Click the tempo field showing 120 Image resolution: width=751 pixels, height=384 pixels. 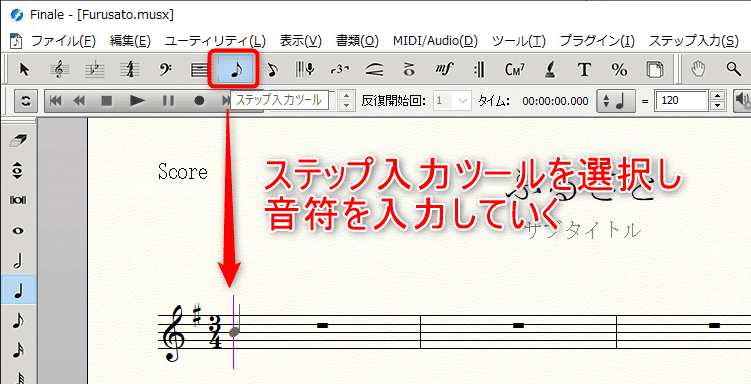[x=681, y=101]
